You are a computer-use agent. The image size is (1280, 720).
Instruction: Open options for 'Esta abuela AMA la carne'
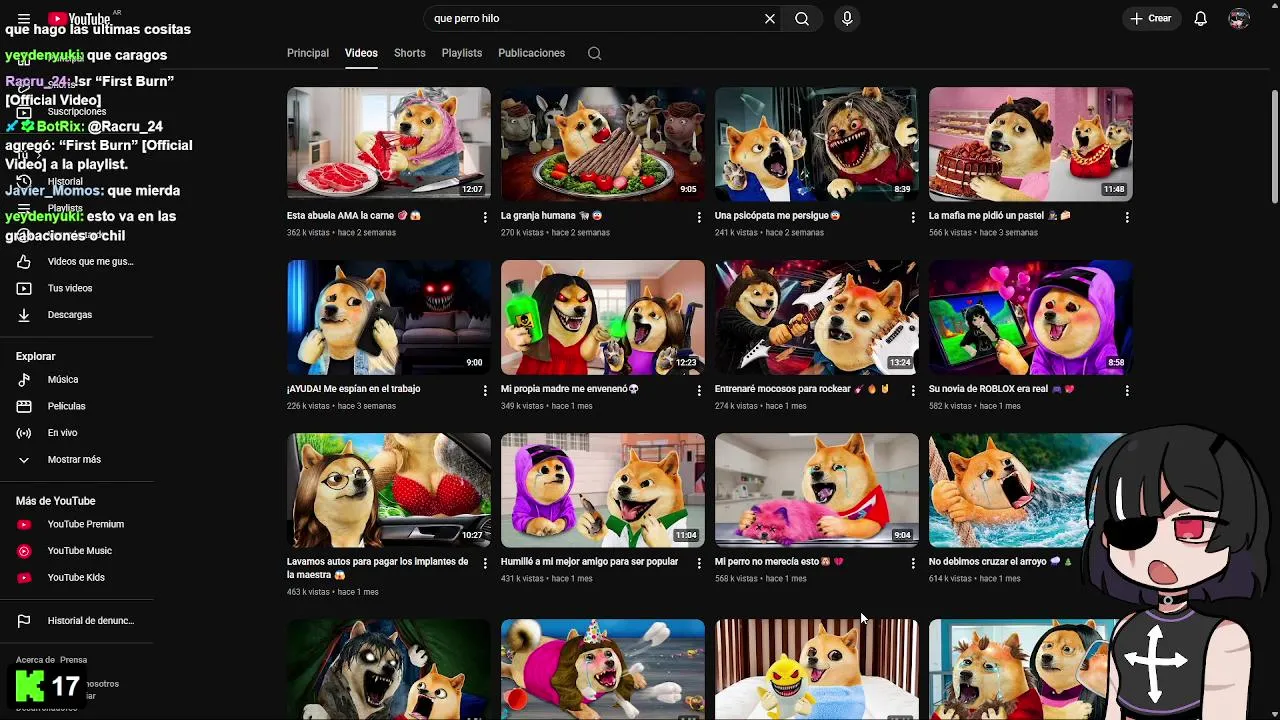[485, 217]
